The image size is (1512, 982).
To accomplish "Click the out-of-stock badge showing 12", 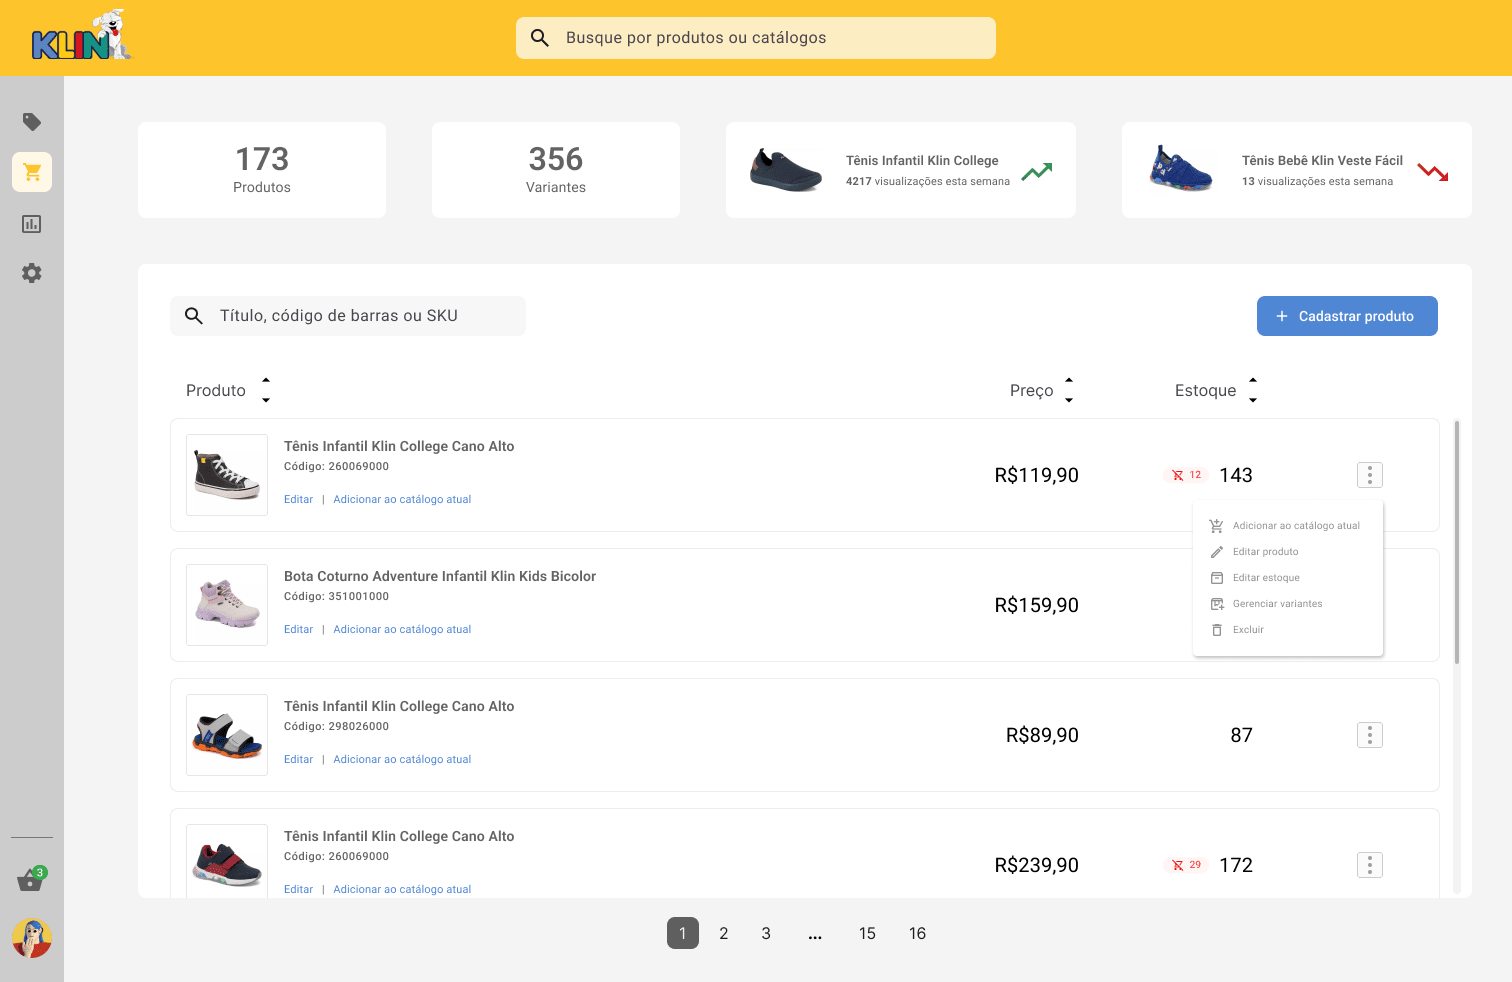I will point(1187,475).
